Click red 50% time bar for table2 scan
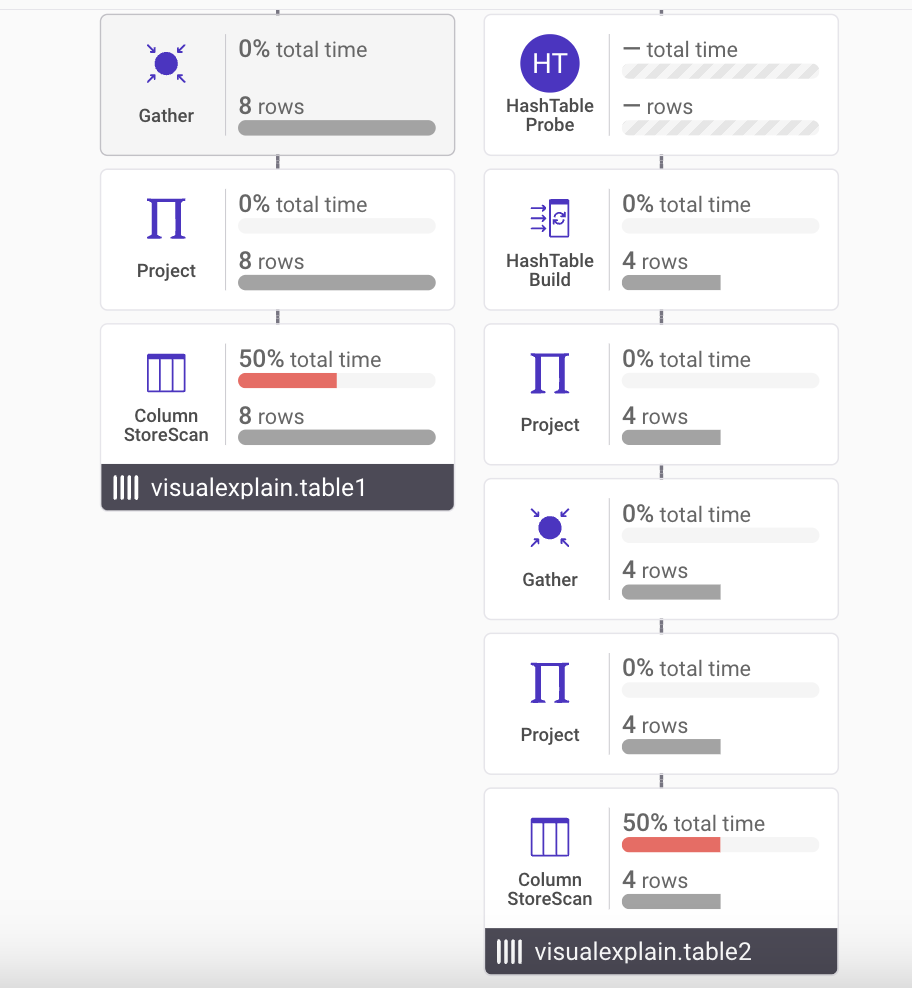912x988 pixels. [x=671, y=844]
